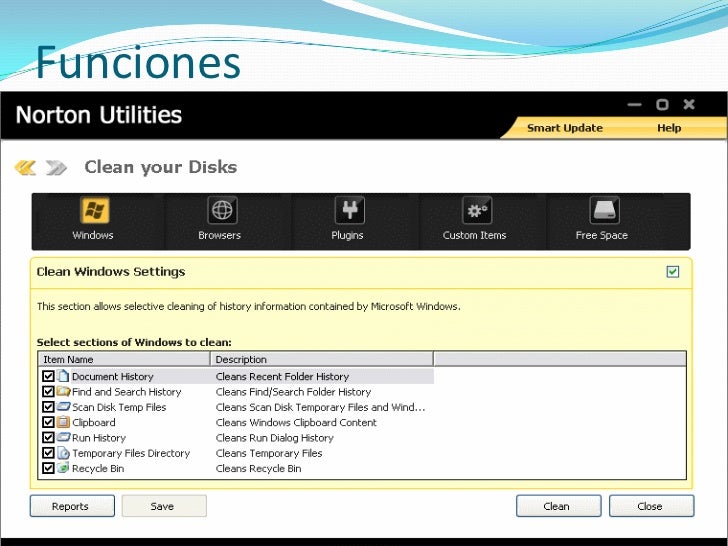
Task: Sort by the Item Name column header
Action: pos(124,359)
